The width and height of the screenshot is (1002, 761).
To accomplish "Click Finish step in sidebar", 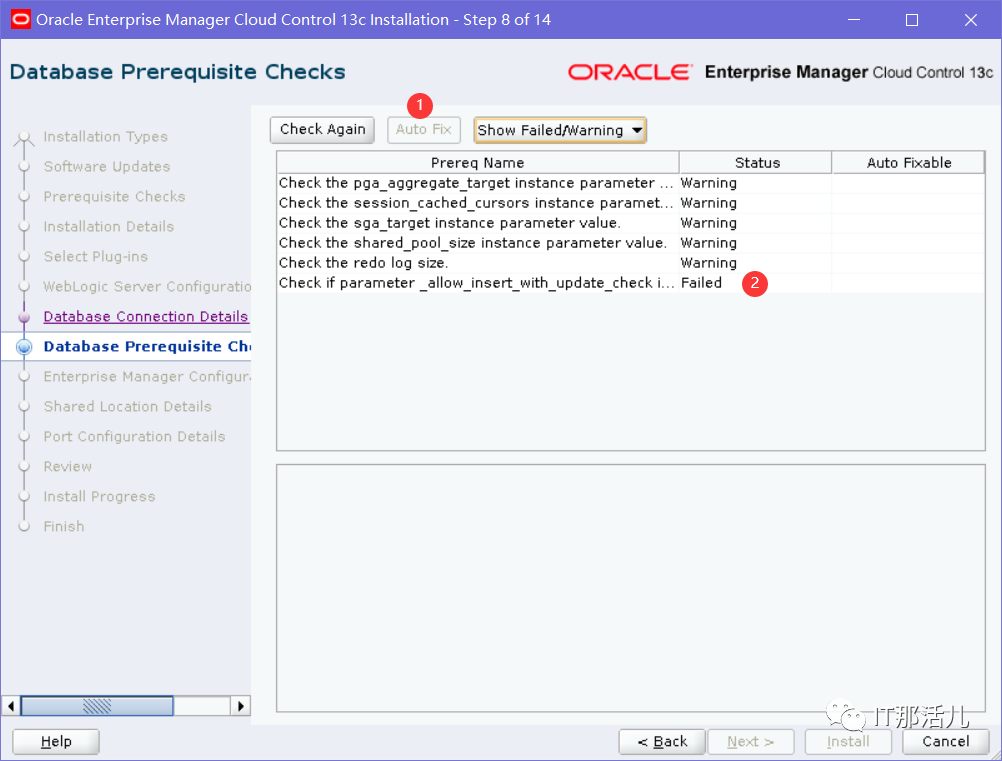I will (64, 527).
